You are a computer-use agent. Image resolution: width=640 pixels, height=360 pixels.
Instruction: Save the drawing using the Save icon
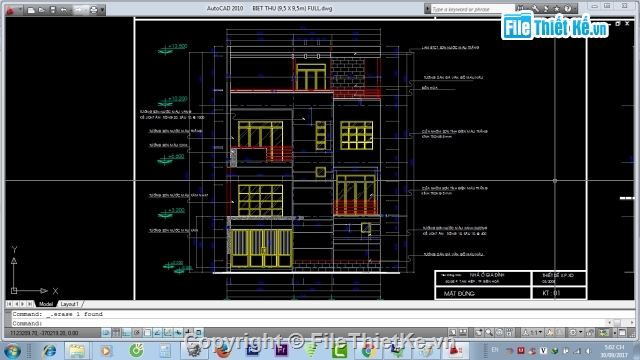click(x=53, y=10)
